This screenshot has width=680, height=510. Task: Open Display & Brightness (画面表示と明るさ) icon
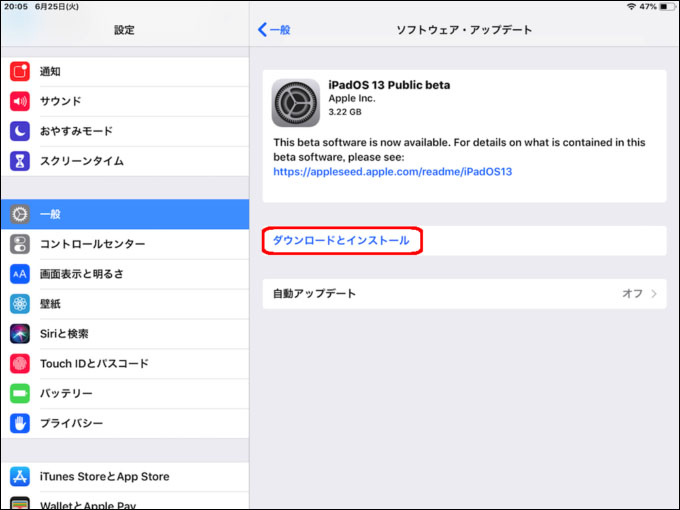21,274
